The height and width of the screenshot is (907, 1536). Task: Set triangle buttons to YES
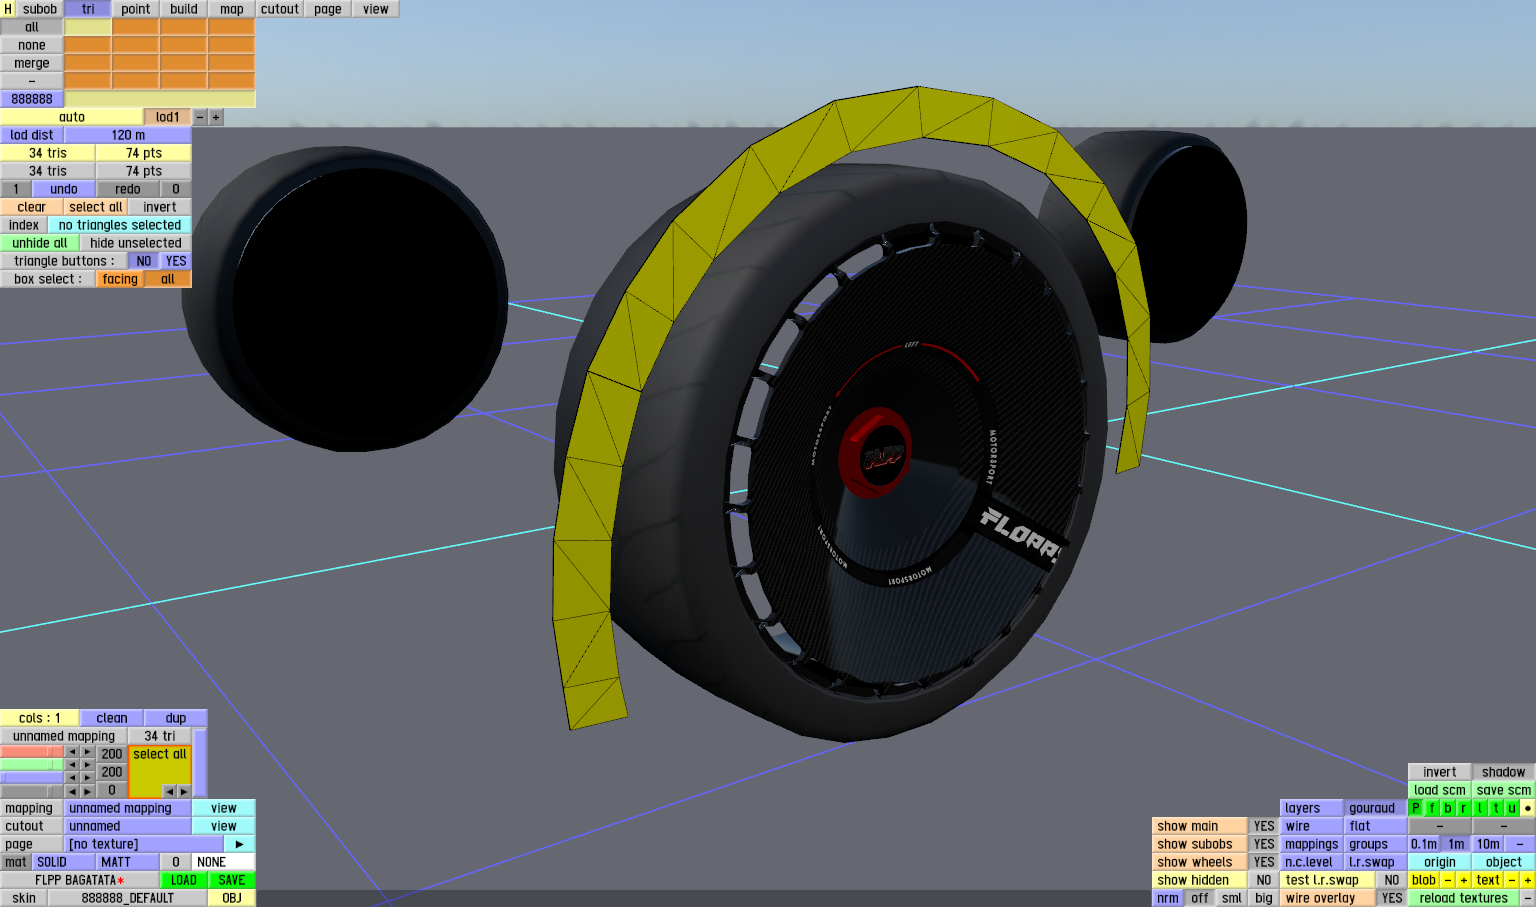pyautogui.click(x=176, y=261)
